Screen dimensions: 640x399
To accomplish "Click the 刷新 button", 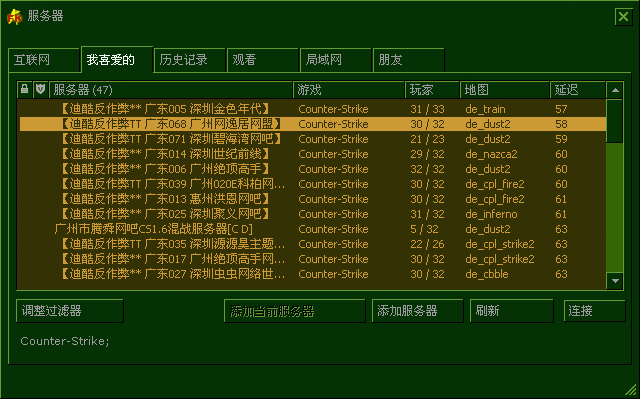I will 511,311.
